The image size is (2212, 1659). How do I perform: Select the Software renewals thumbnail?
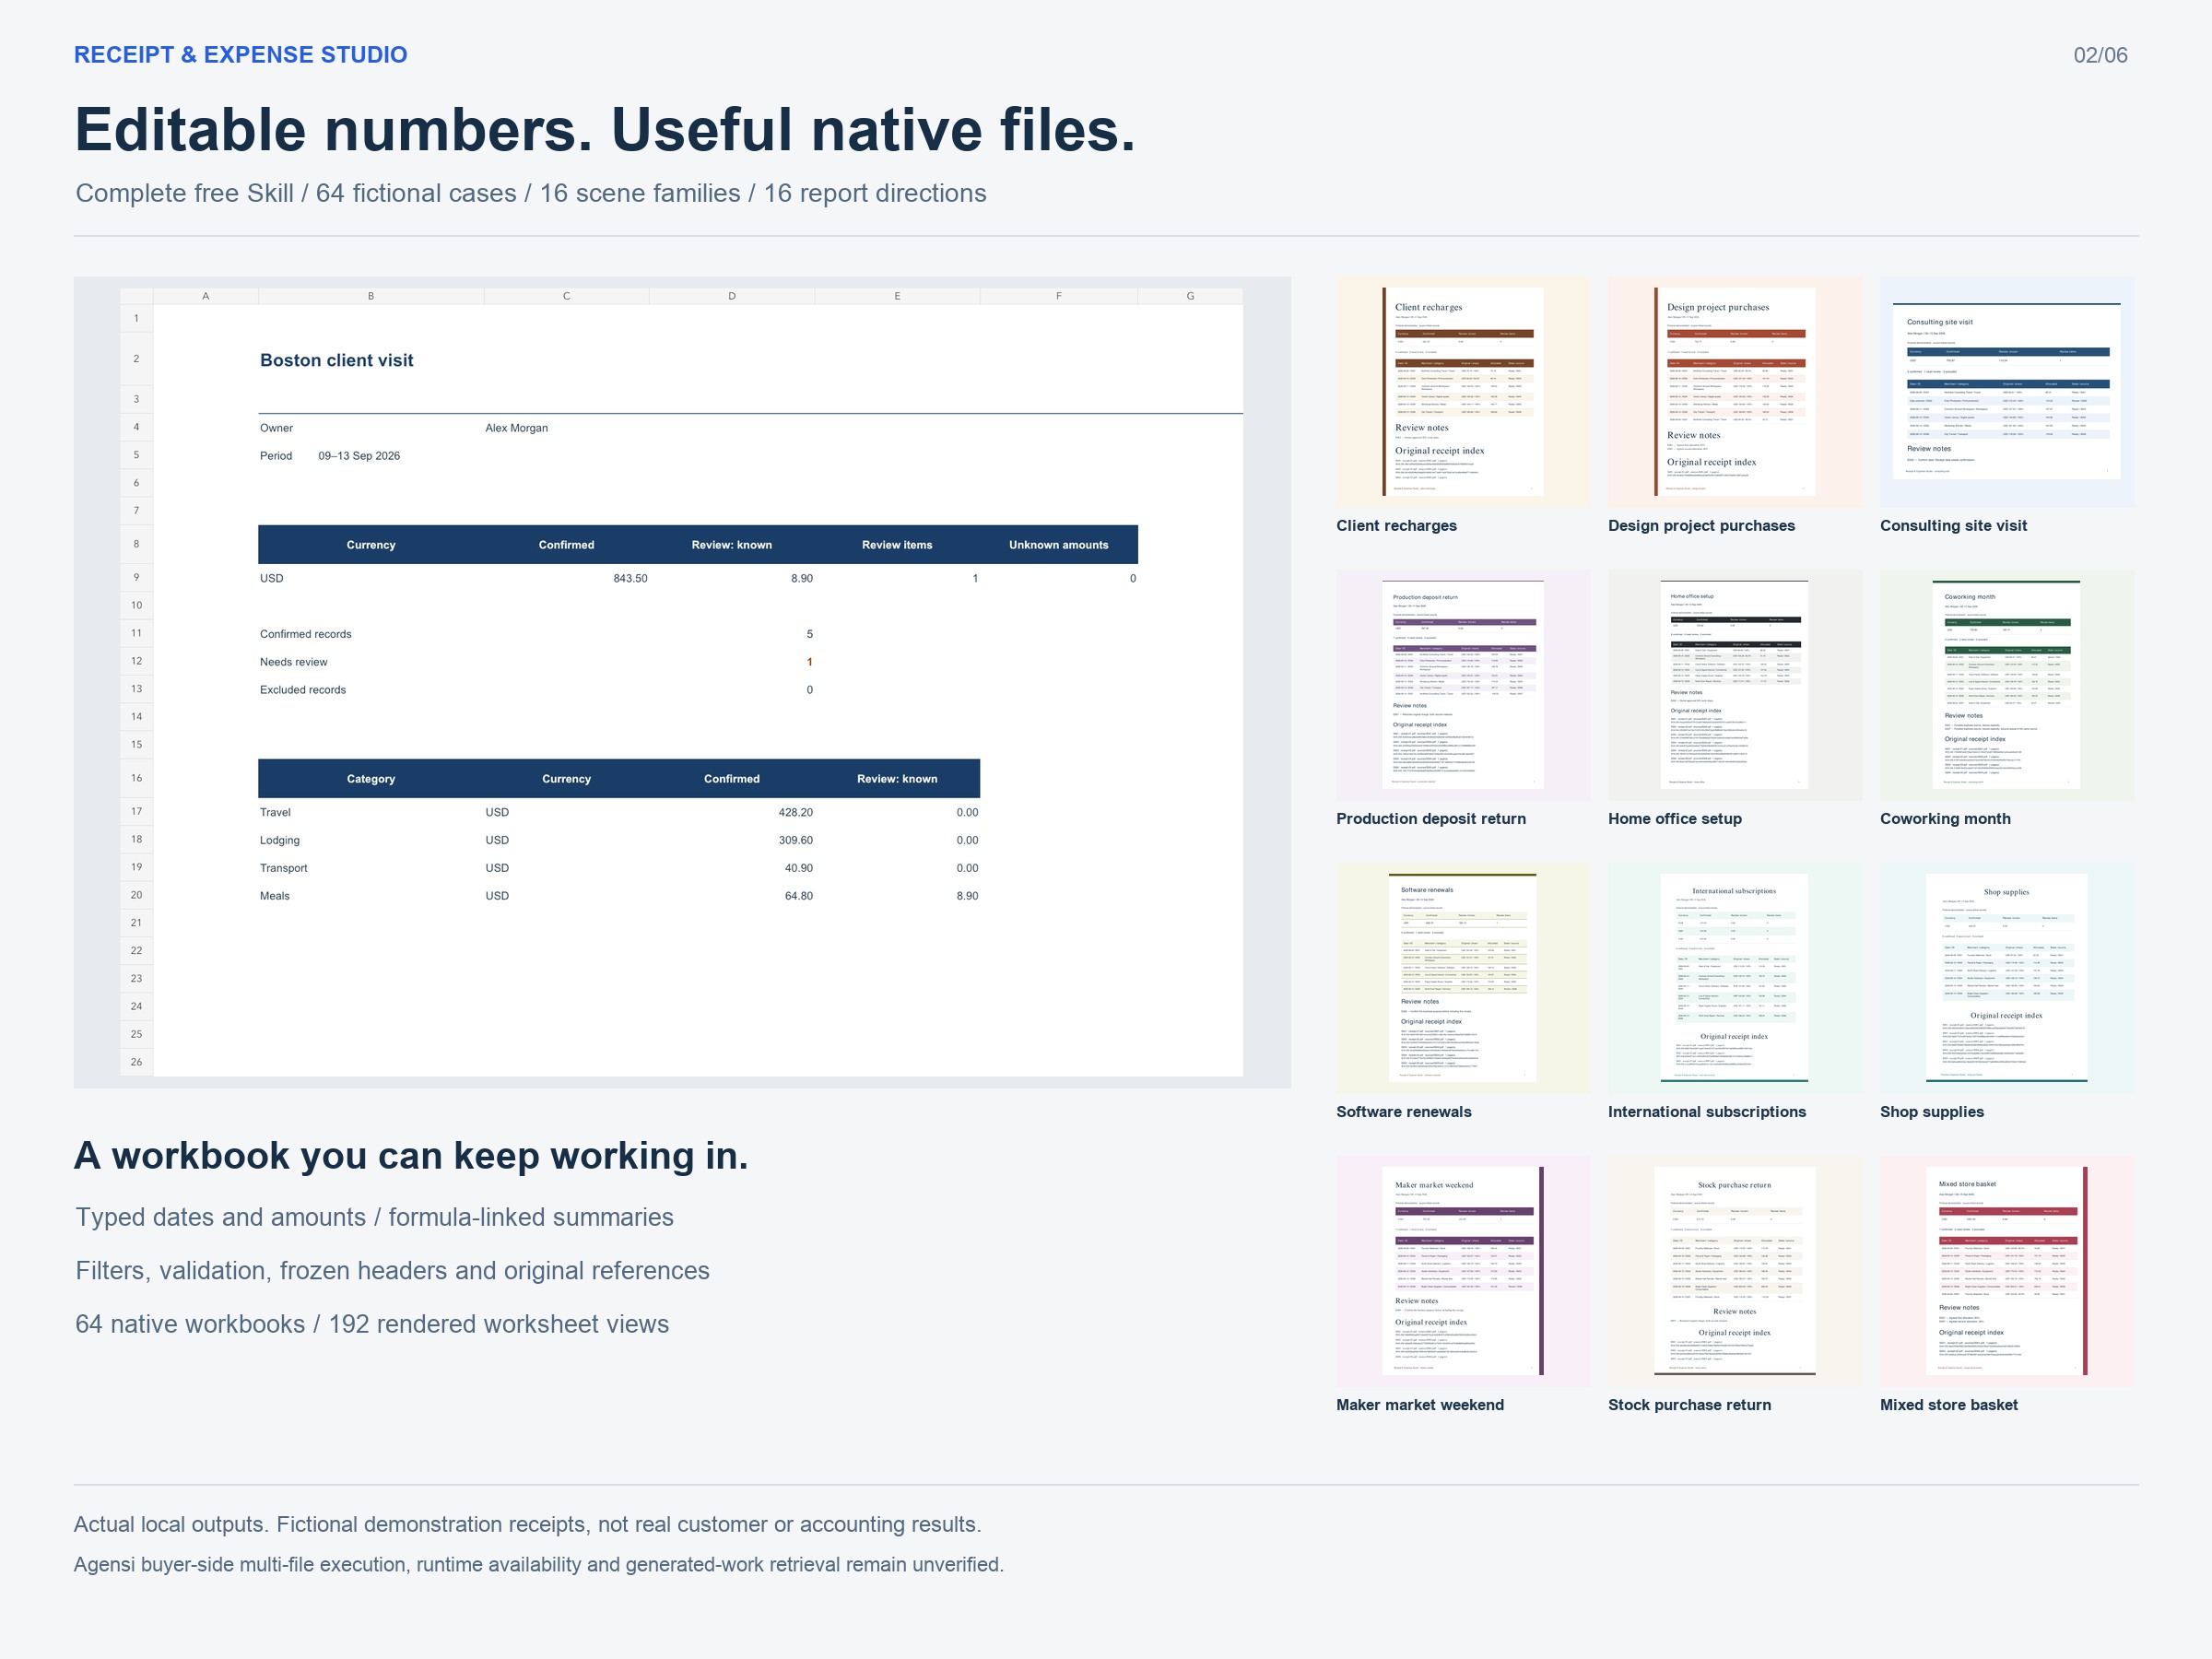tap(1463, 978)
